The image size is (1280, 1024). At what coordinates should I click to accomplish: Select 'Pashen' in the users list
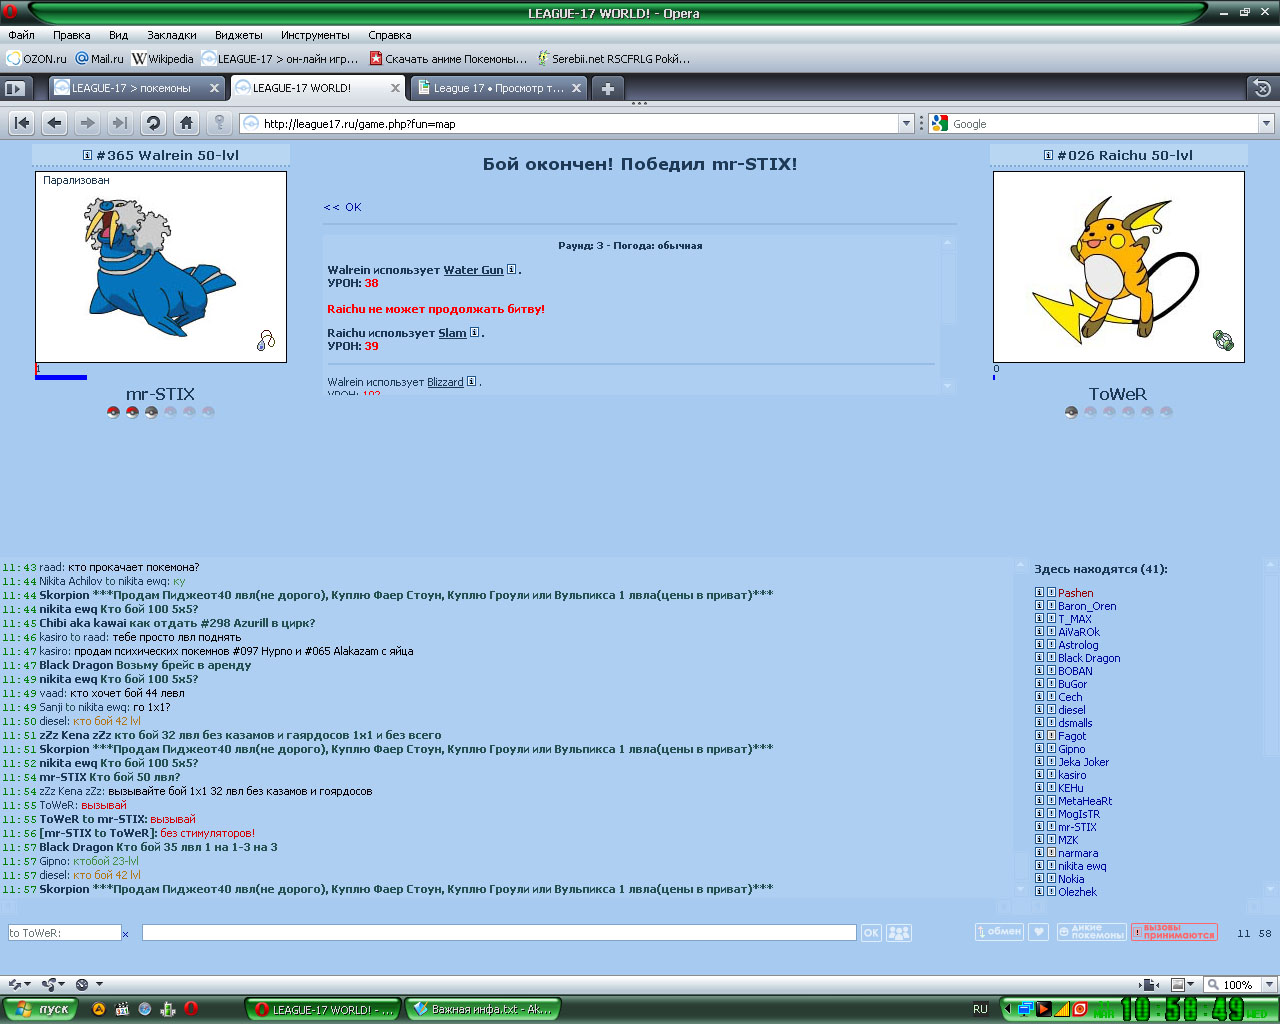point(1076,593)
